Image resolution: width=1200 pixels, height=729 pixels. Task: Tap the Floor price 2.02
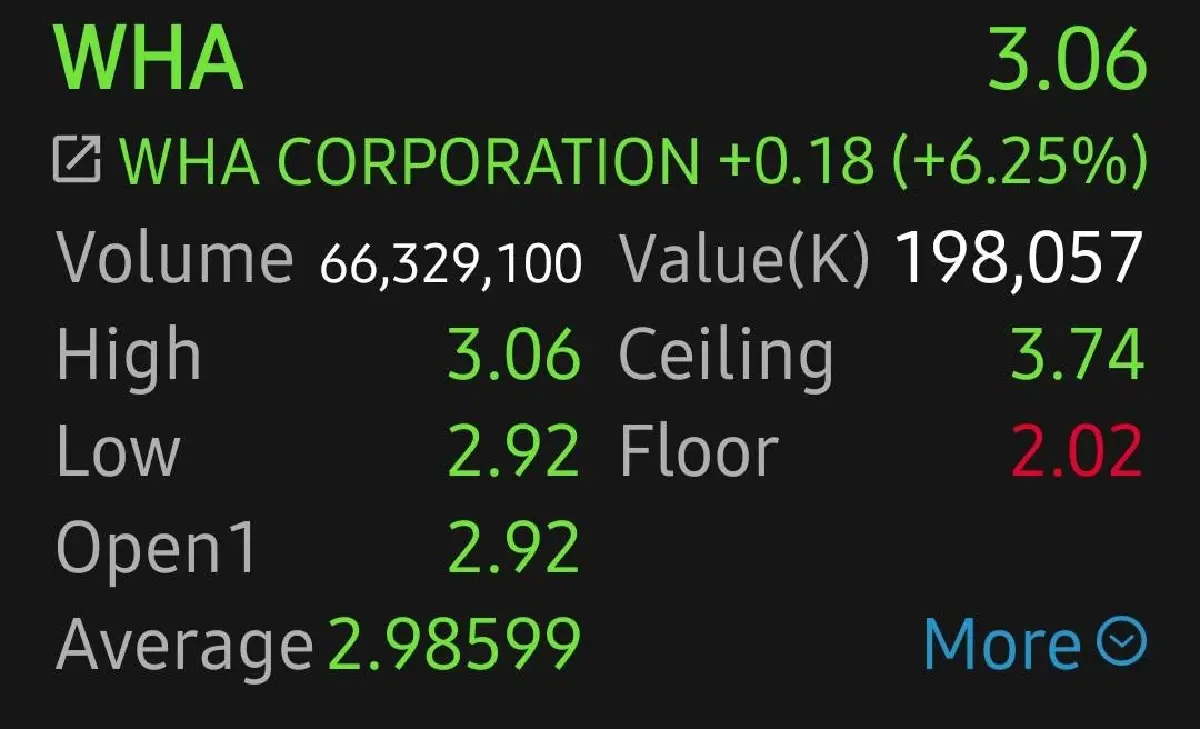tap(1076, 451)
